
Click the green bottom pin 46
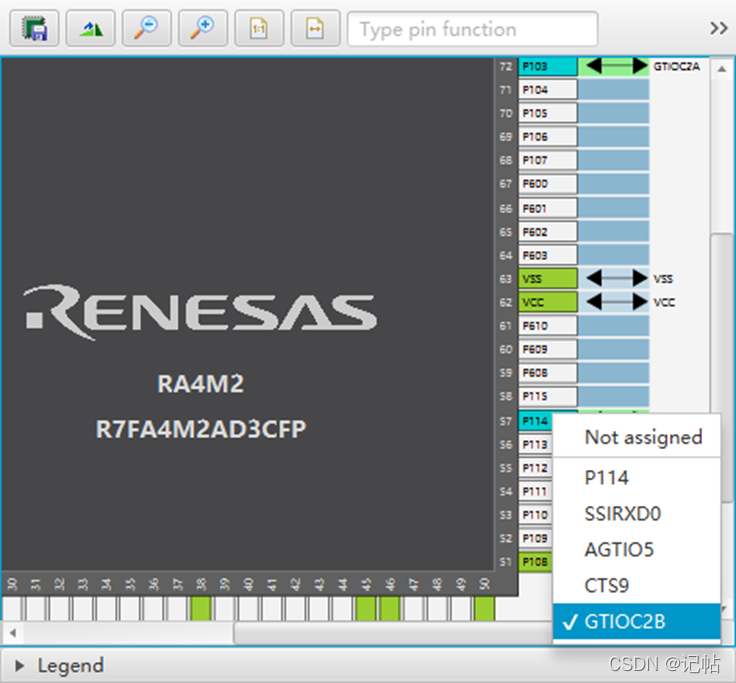pyautogui.click(x=390, y=608)
